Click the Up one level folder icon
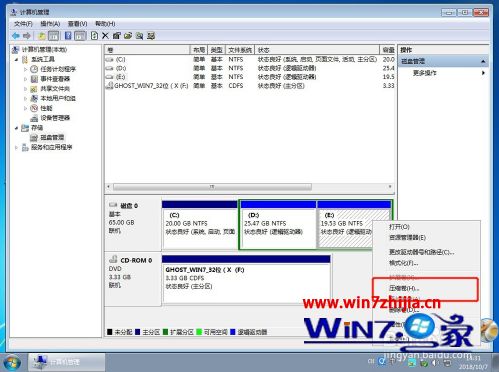This screenshot has height=372, width=499. [42, 36]
